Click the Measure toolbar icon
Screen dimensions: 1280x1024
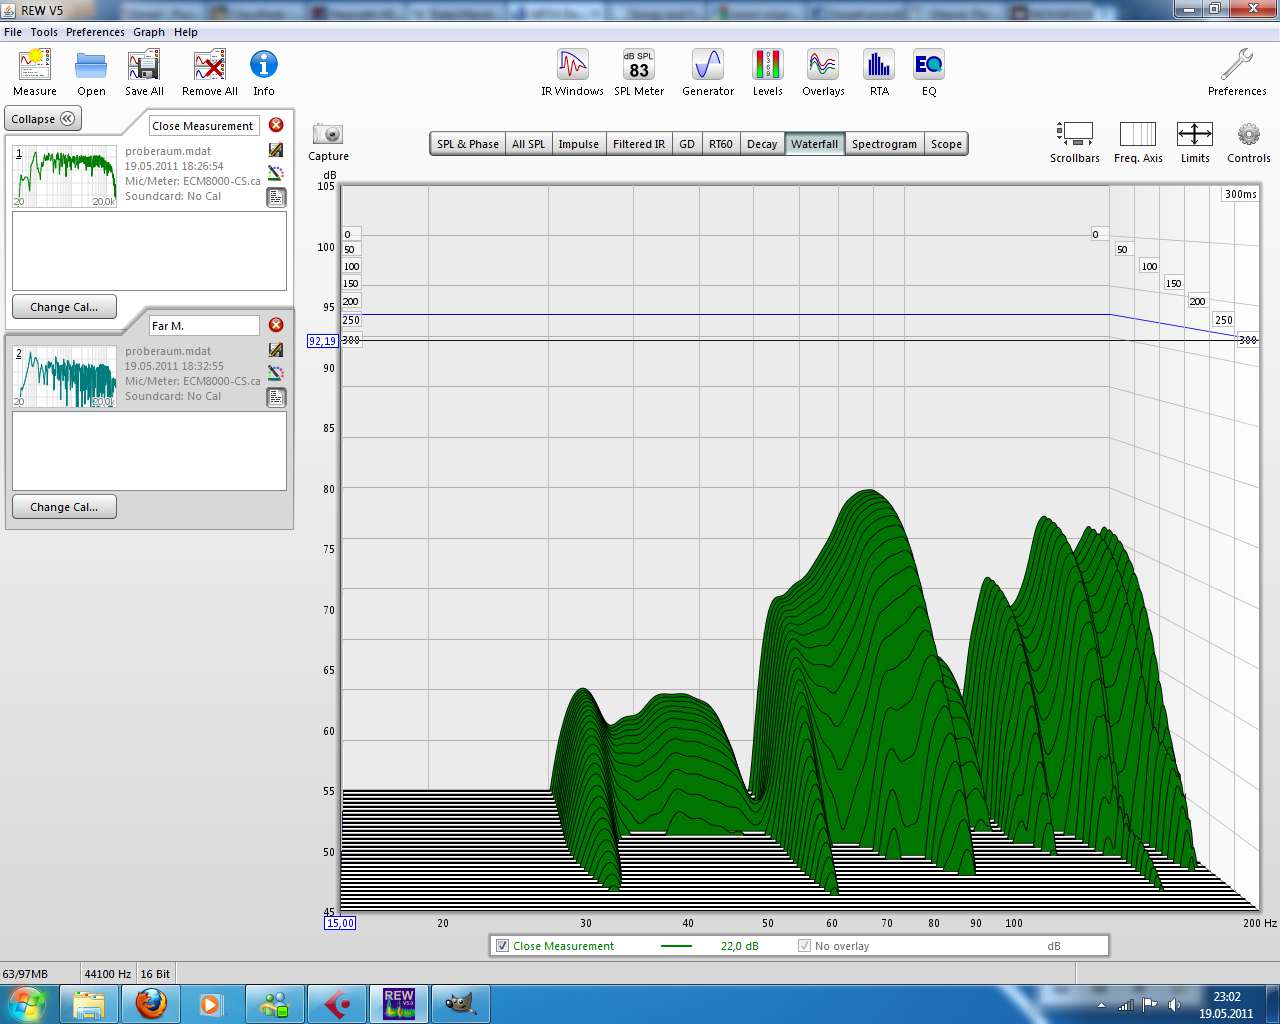click(x=35, y=67)
